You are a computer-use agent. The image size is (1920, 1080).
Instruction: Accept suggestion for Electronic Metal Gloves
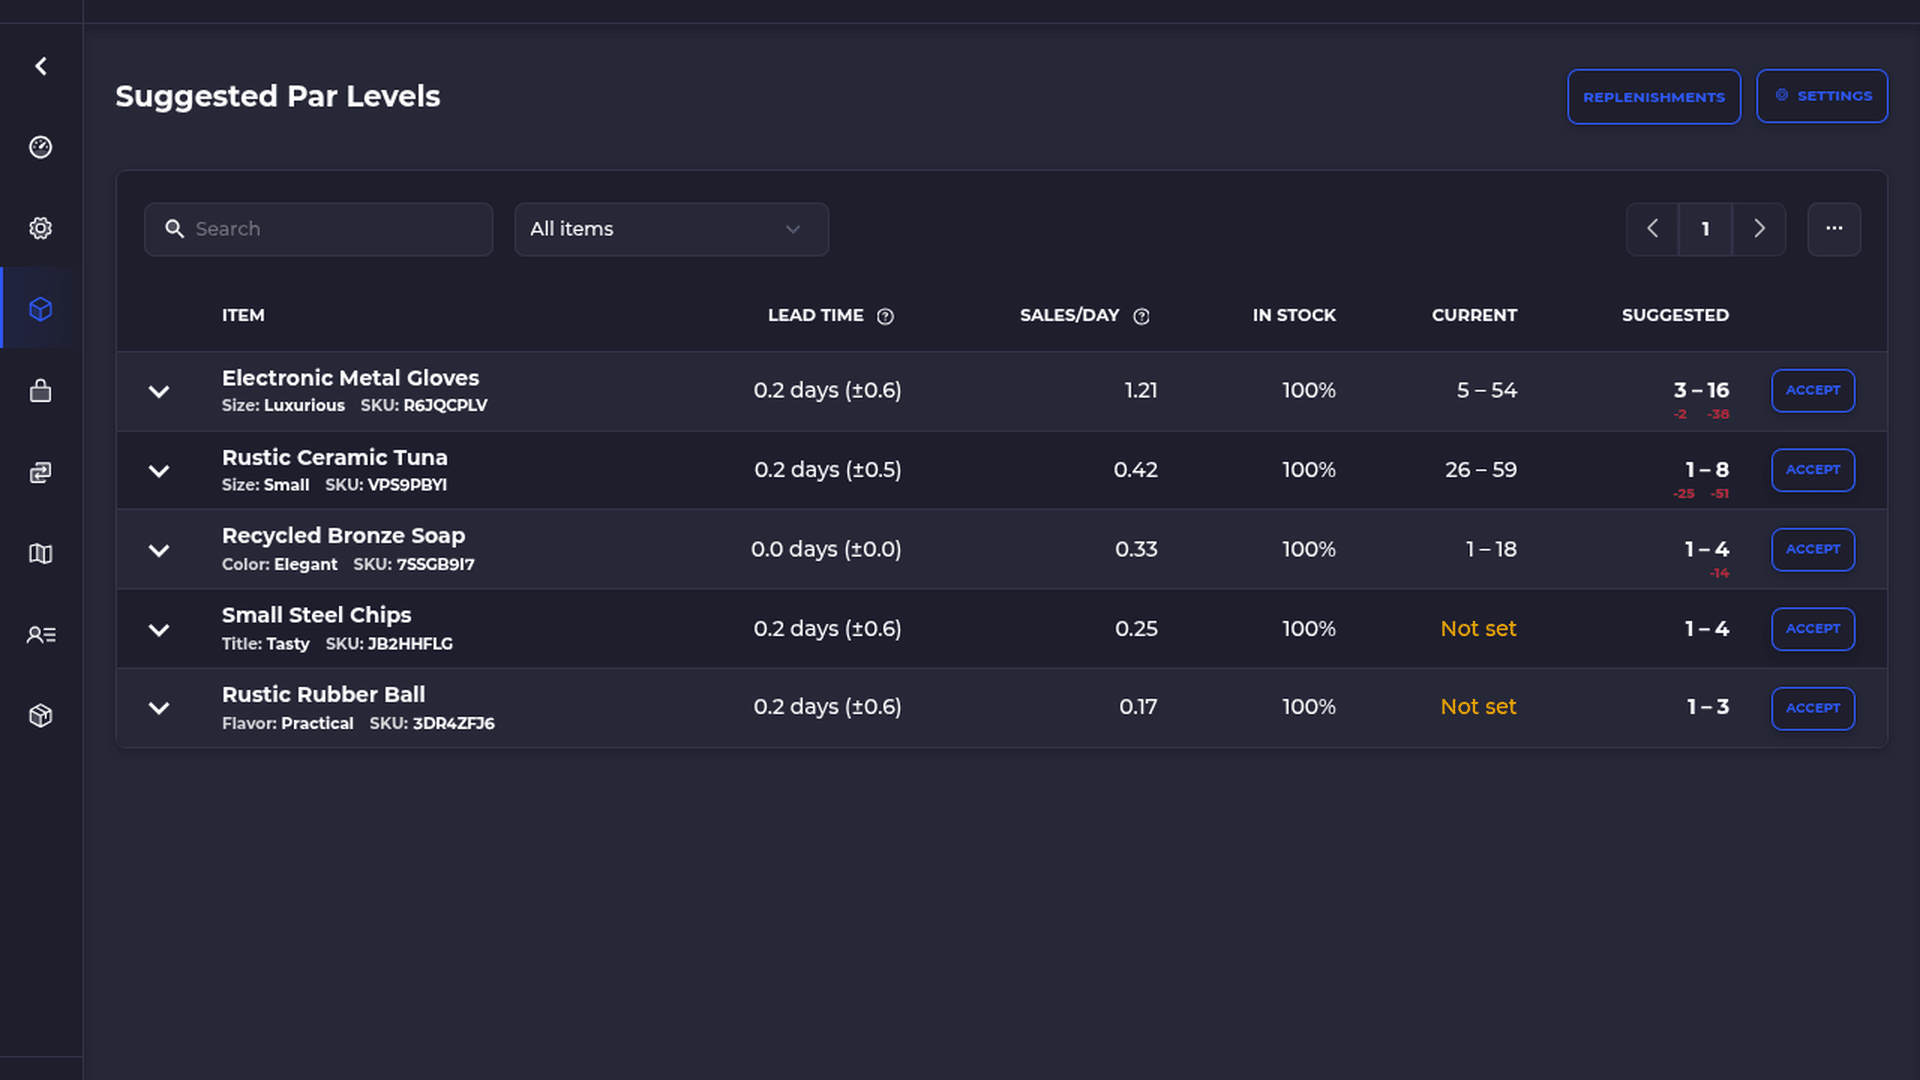1813,390
